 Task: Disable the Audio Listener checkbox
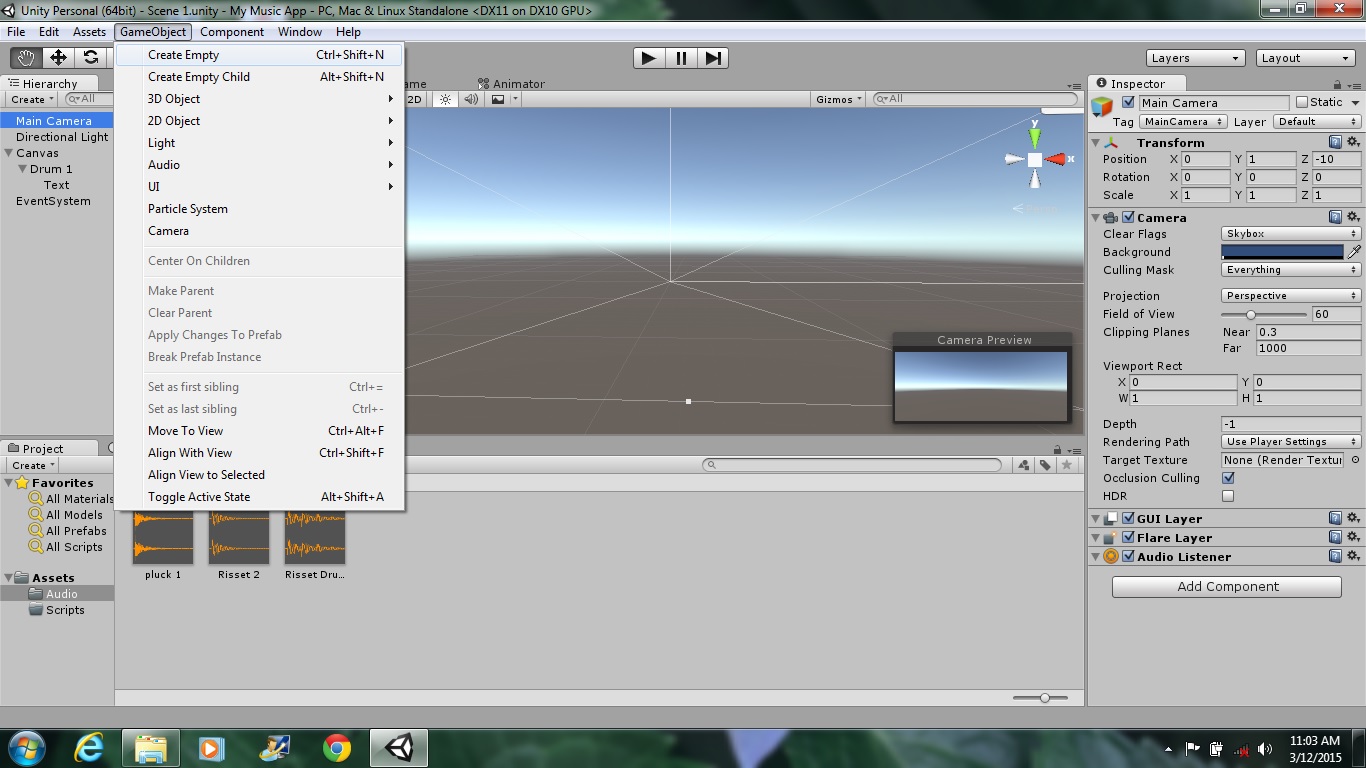click(1128, 556)
